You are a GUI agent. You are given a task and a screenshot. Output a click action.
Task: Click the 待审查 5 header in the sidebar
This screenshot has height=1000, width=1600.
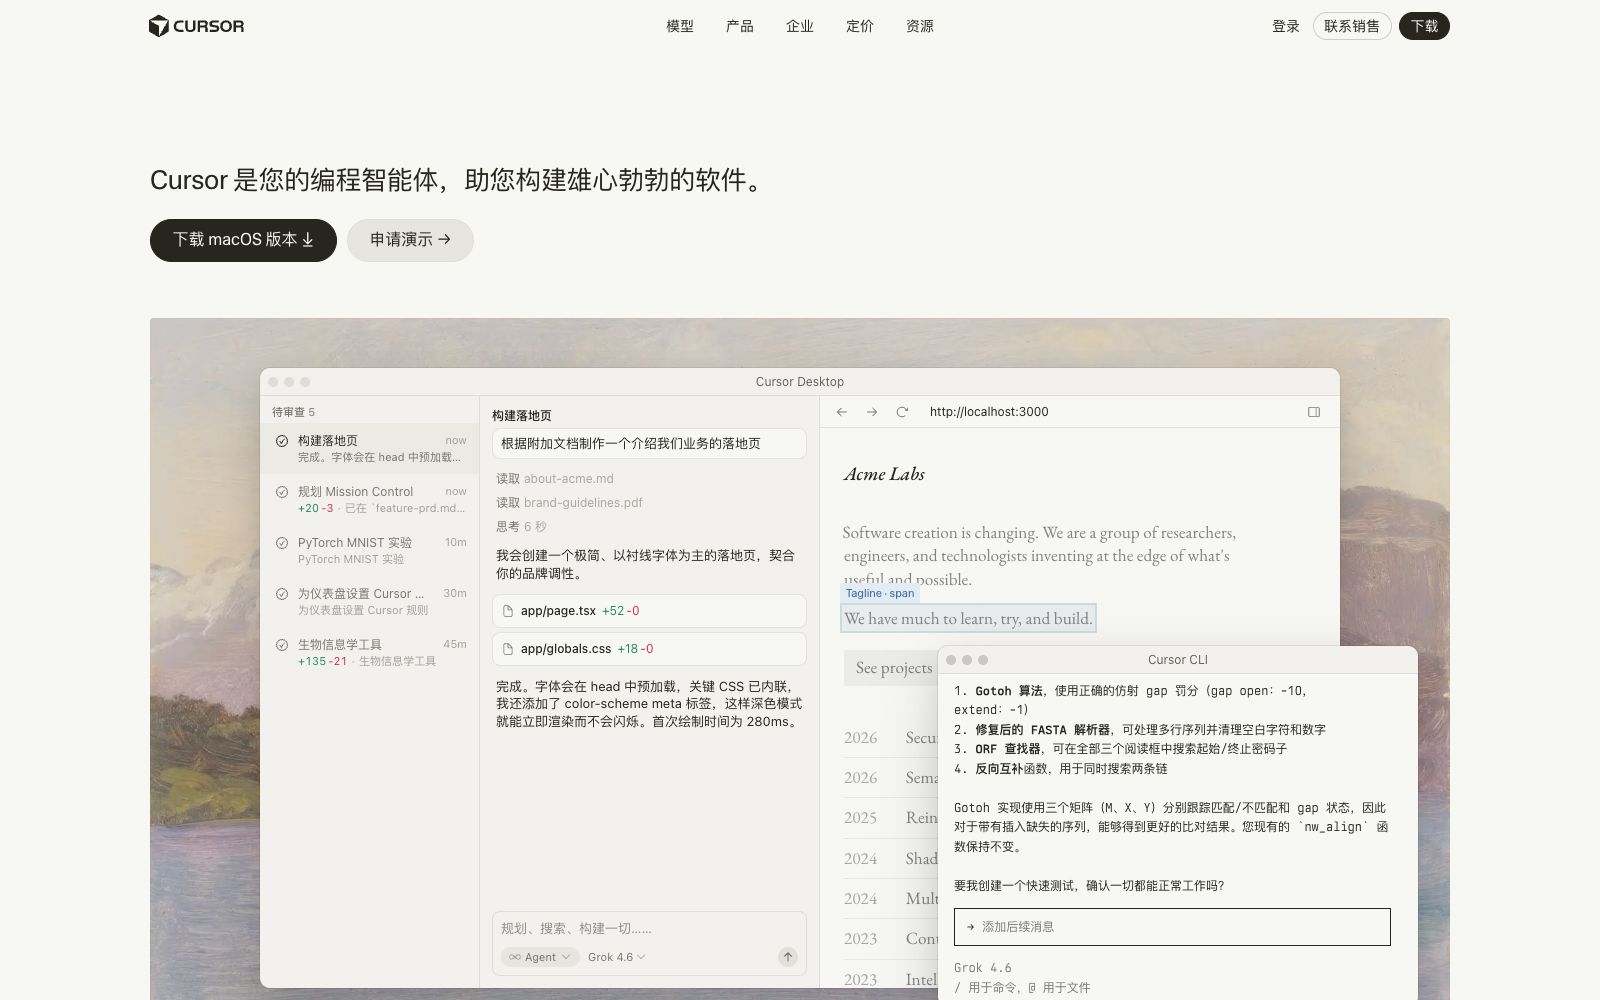[x=293, y=412]
